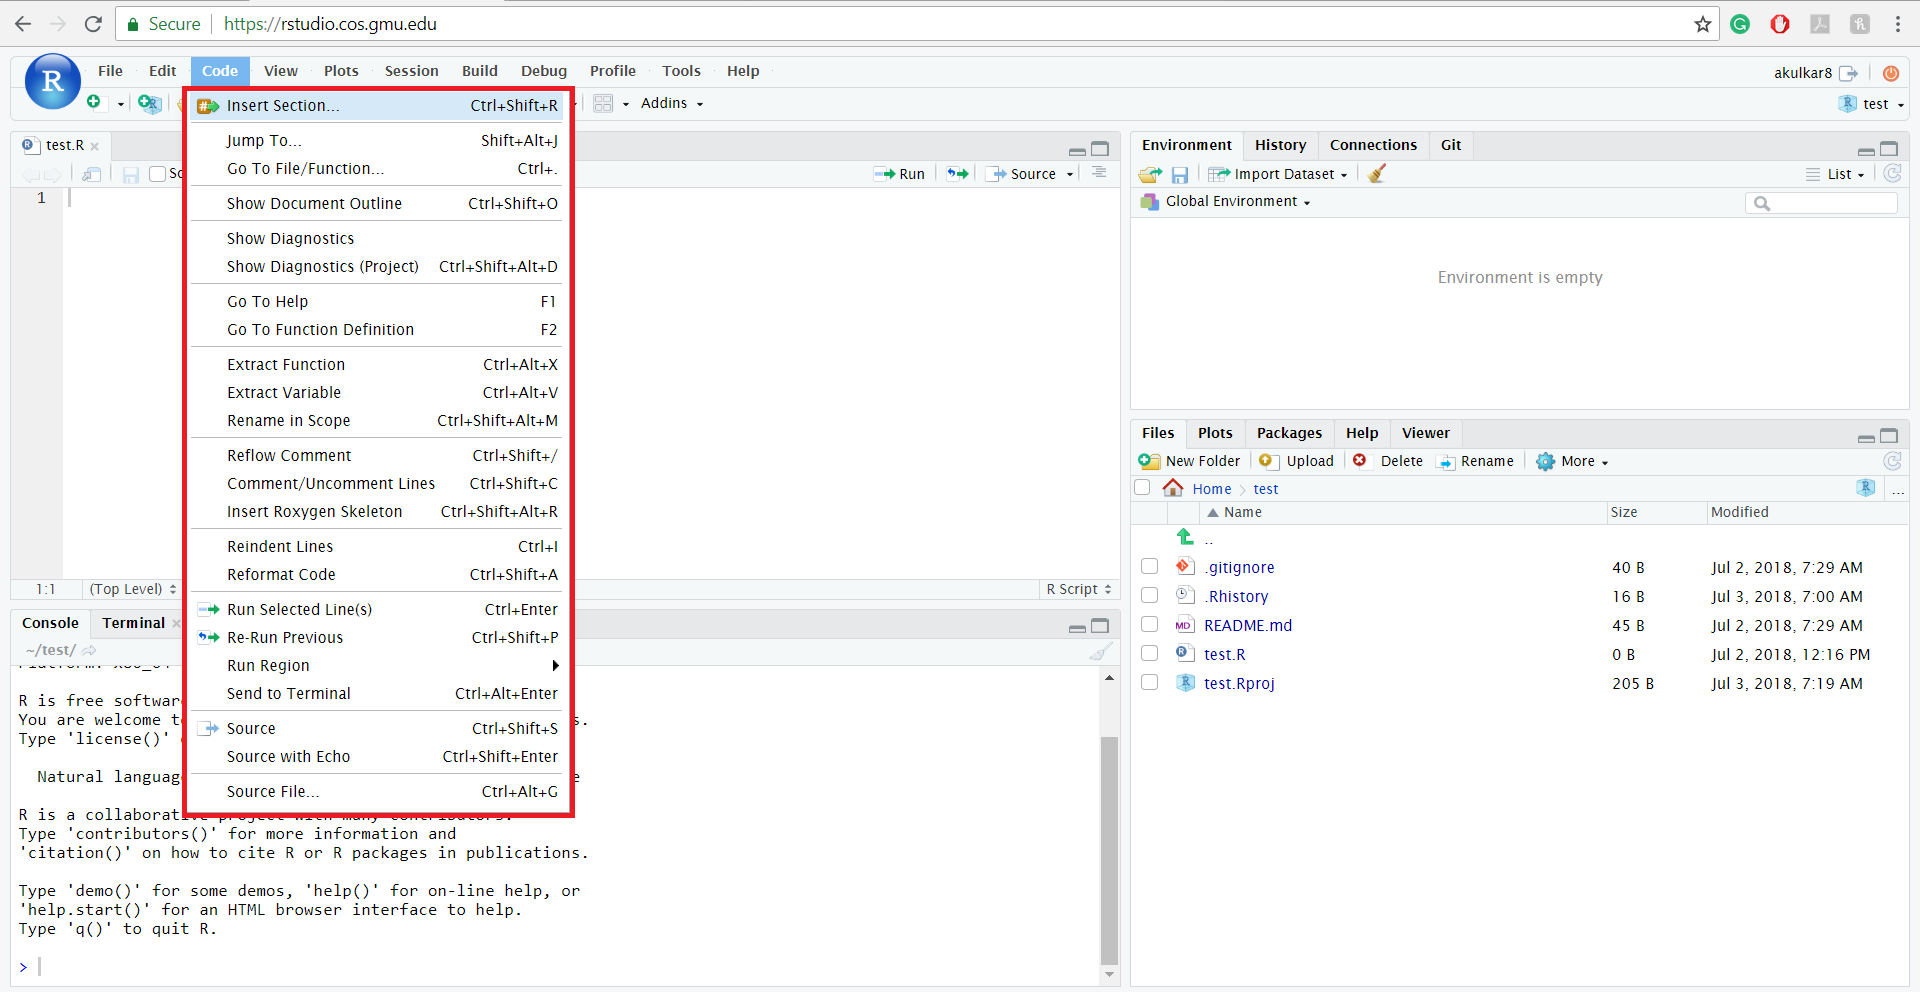Click the RStudio R logo
Image resolution: width=1920 pixels, height=992 pixels.
(x=52, y=81)
